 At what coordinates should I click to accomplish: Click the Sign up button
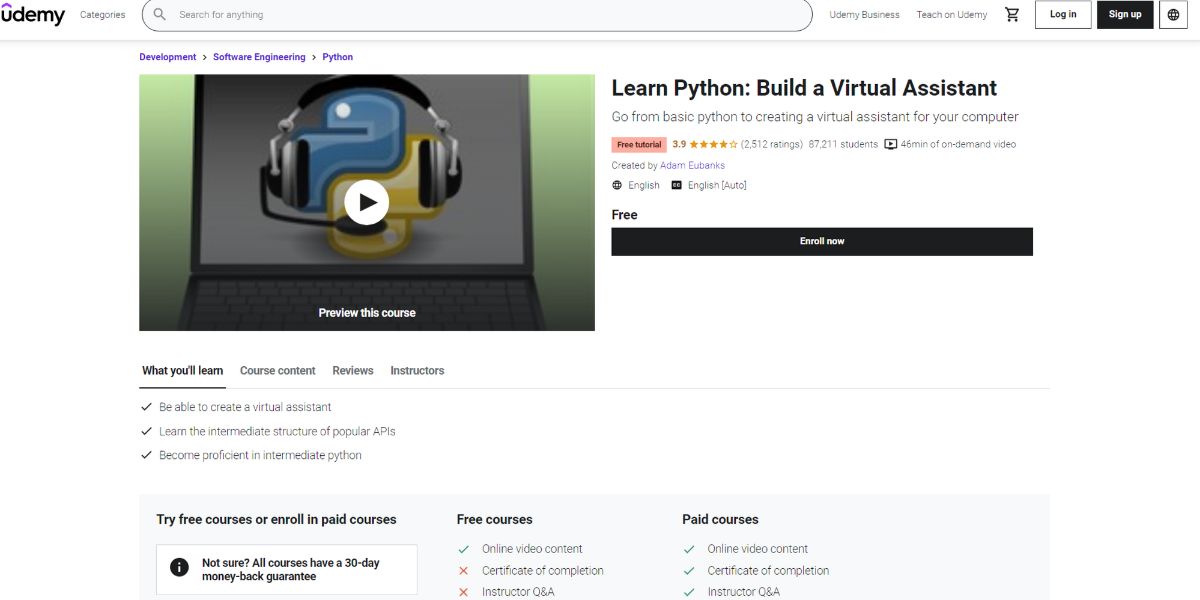coord(1125,14)
